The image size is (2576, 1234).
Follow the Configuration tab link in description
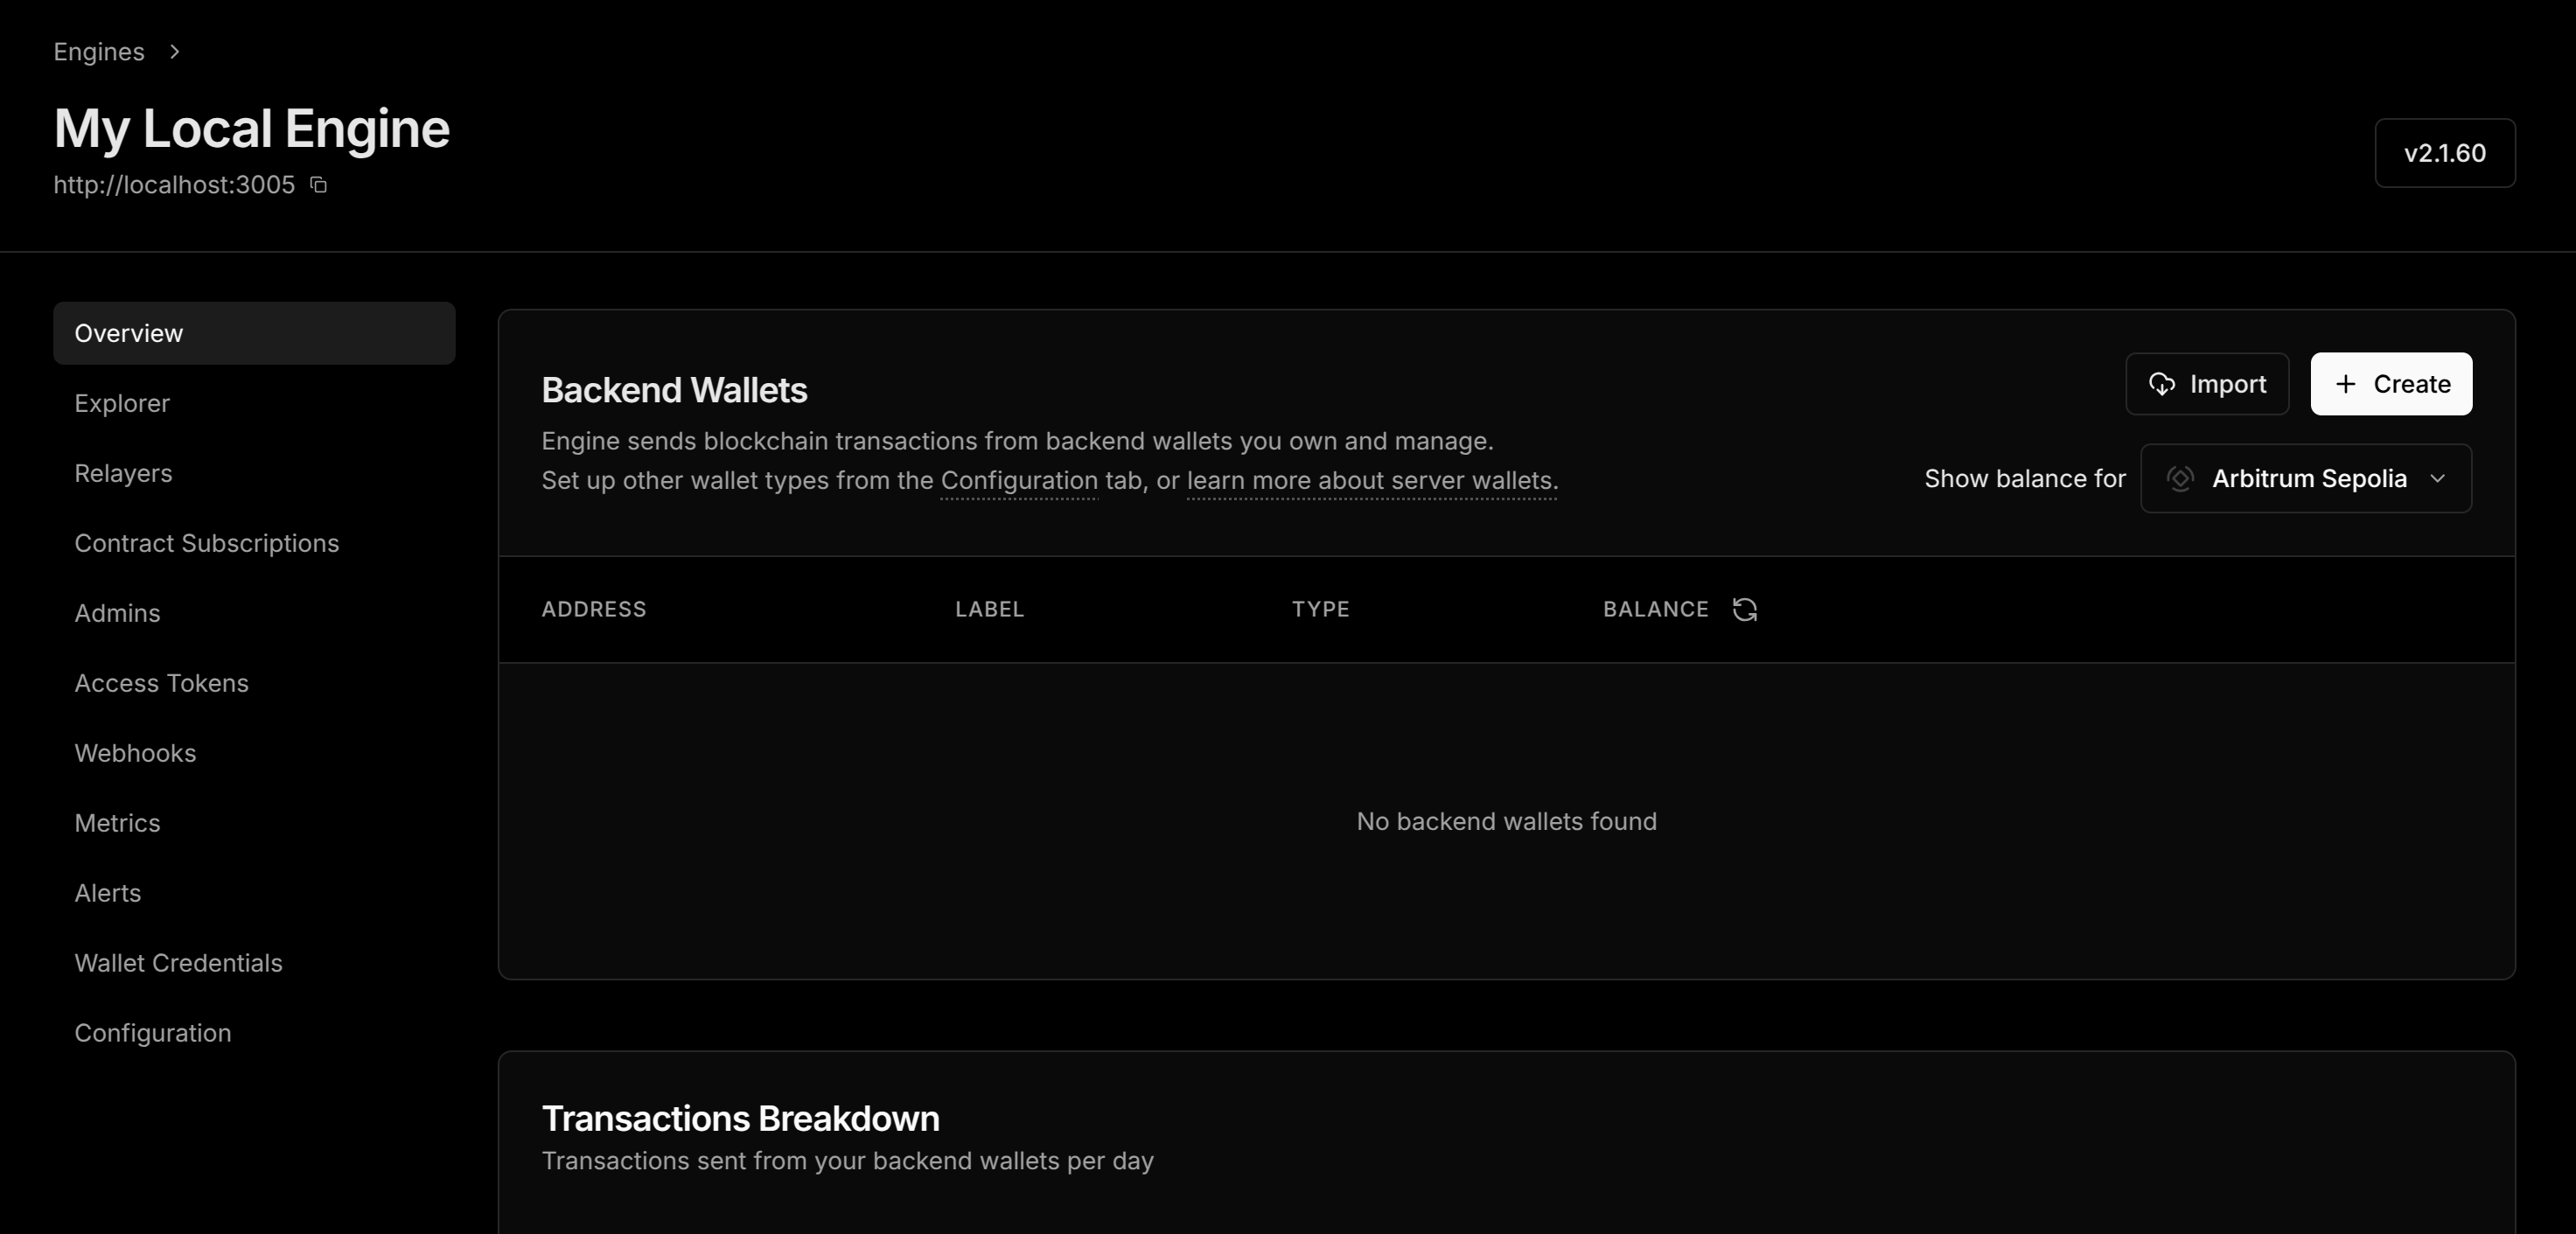[1019, 481]
